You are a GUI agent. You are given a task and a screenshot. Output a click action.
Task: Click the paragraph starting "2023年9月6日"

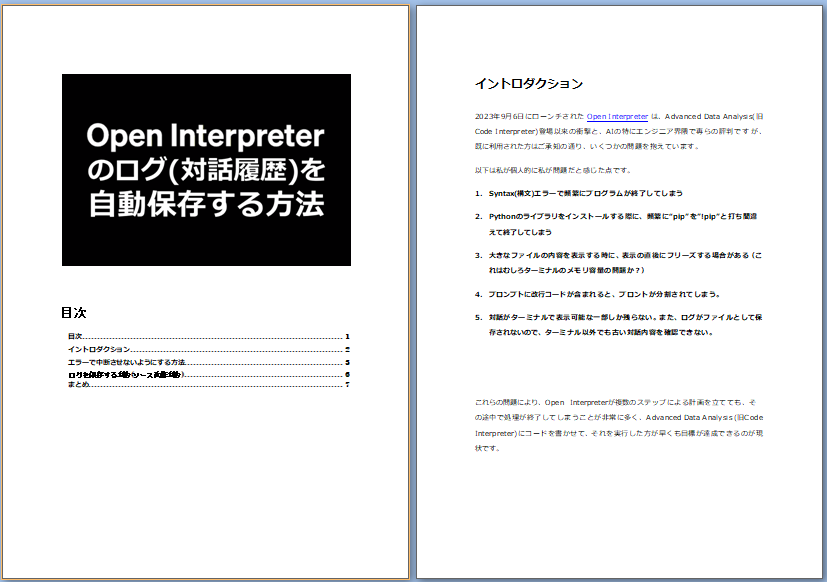[619, 131]
